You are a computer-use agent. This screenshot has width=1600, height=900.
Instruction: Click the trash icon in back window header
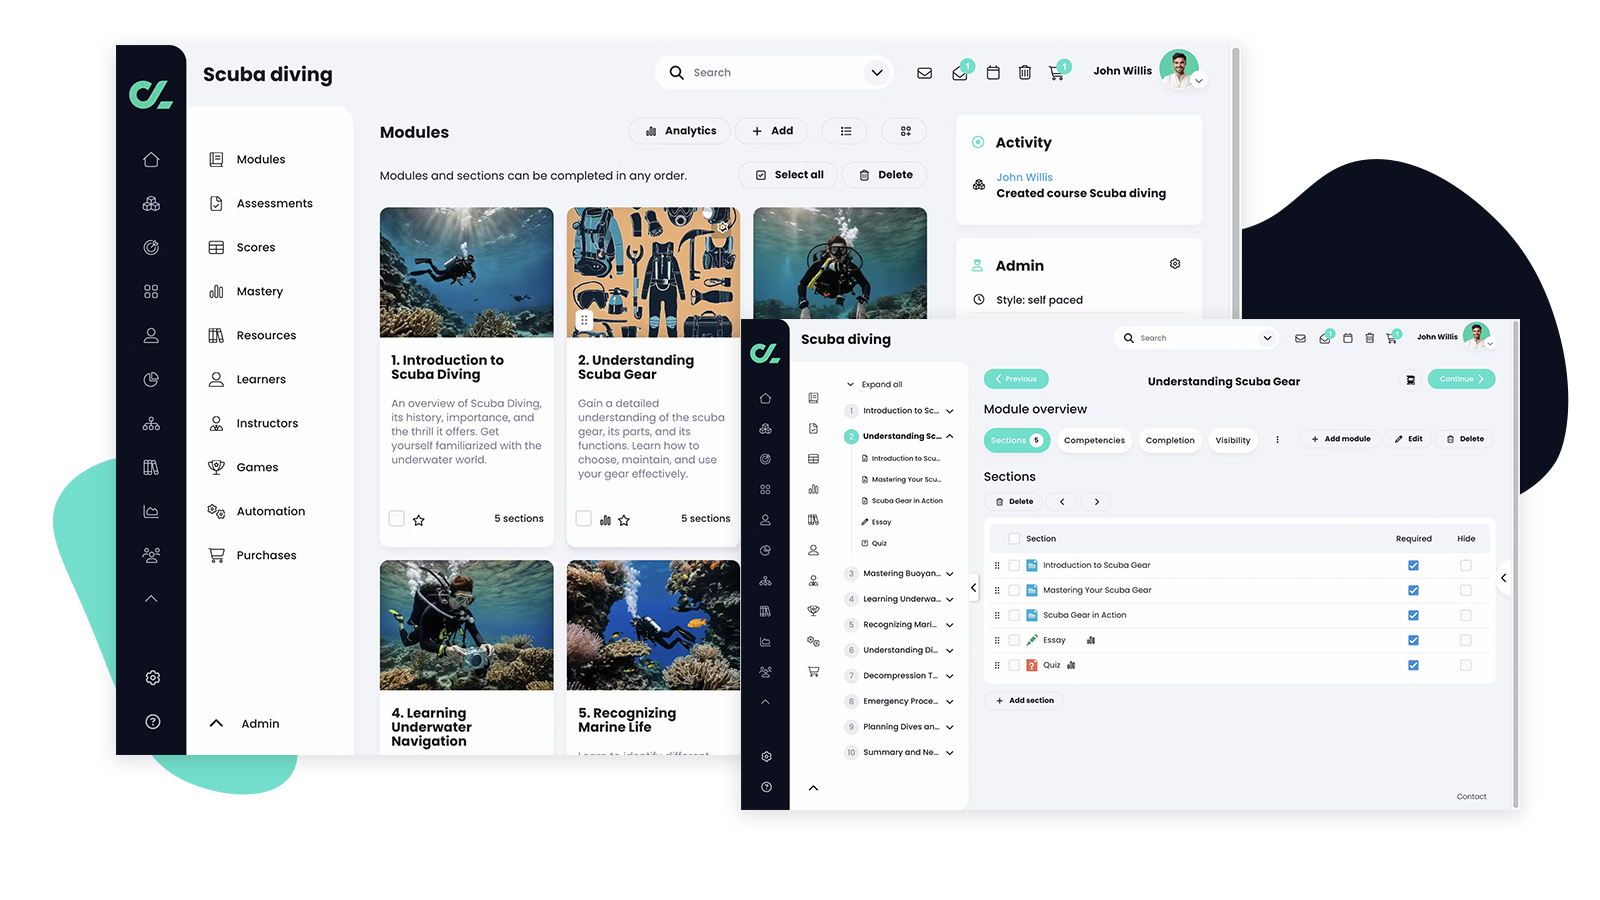click(x=1025, y=73)
